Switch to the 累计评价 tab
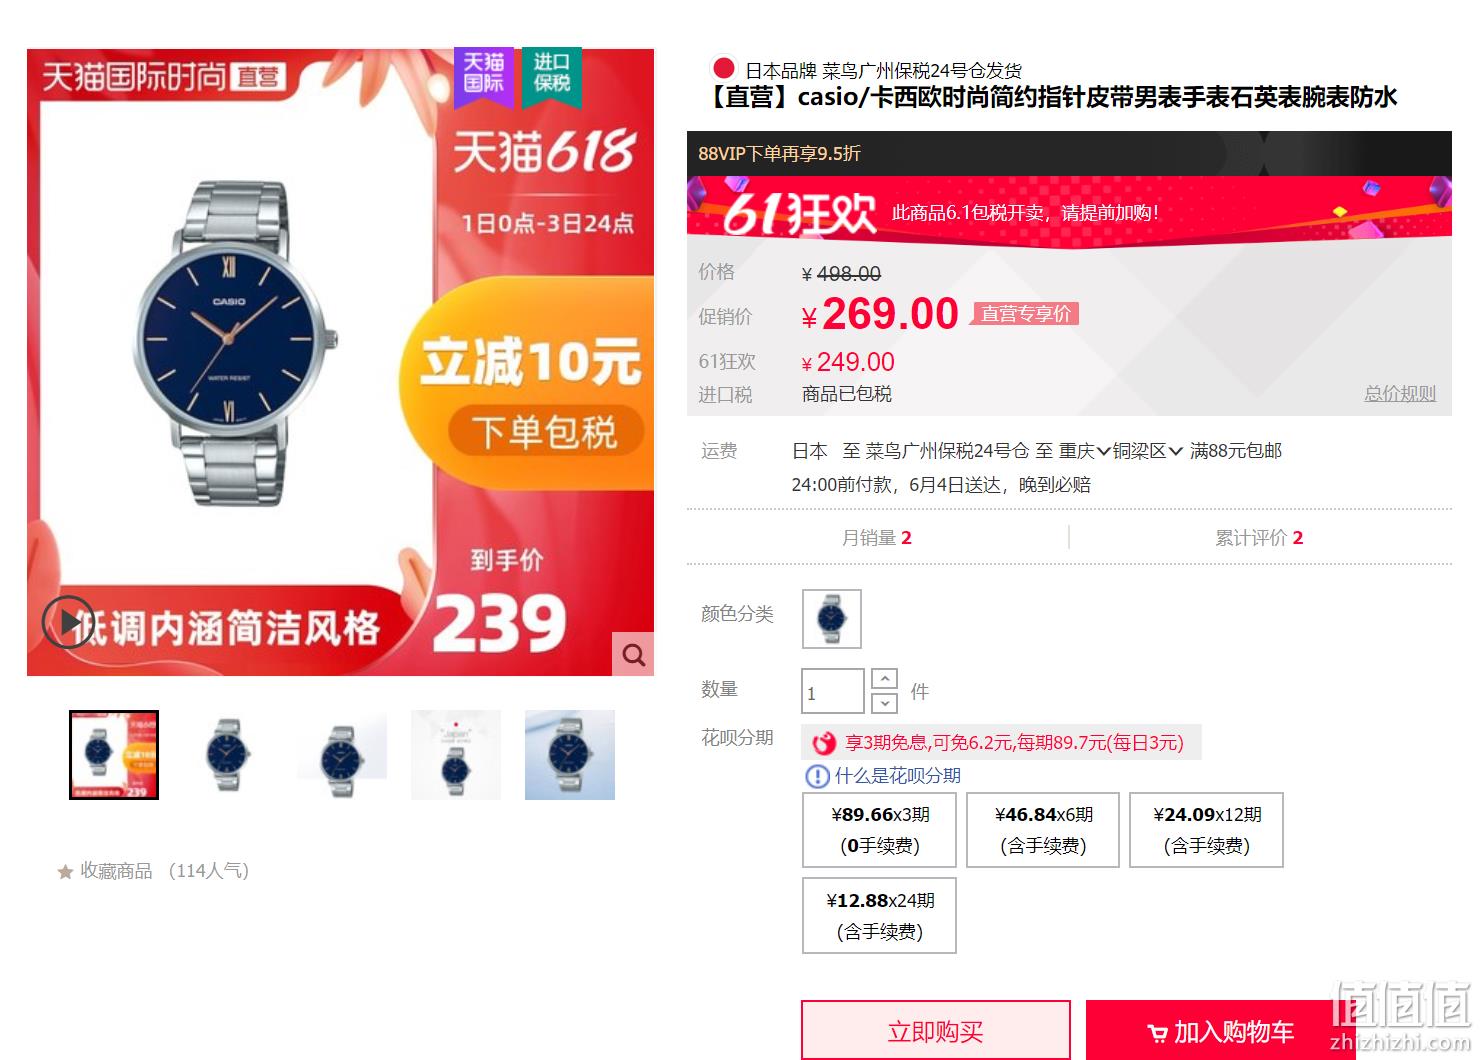The height and width of the screenshot is (1060, 1480). (x=1259, y=538)
